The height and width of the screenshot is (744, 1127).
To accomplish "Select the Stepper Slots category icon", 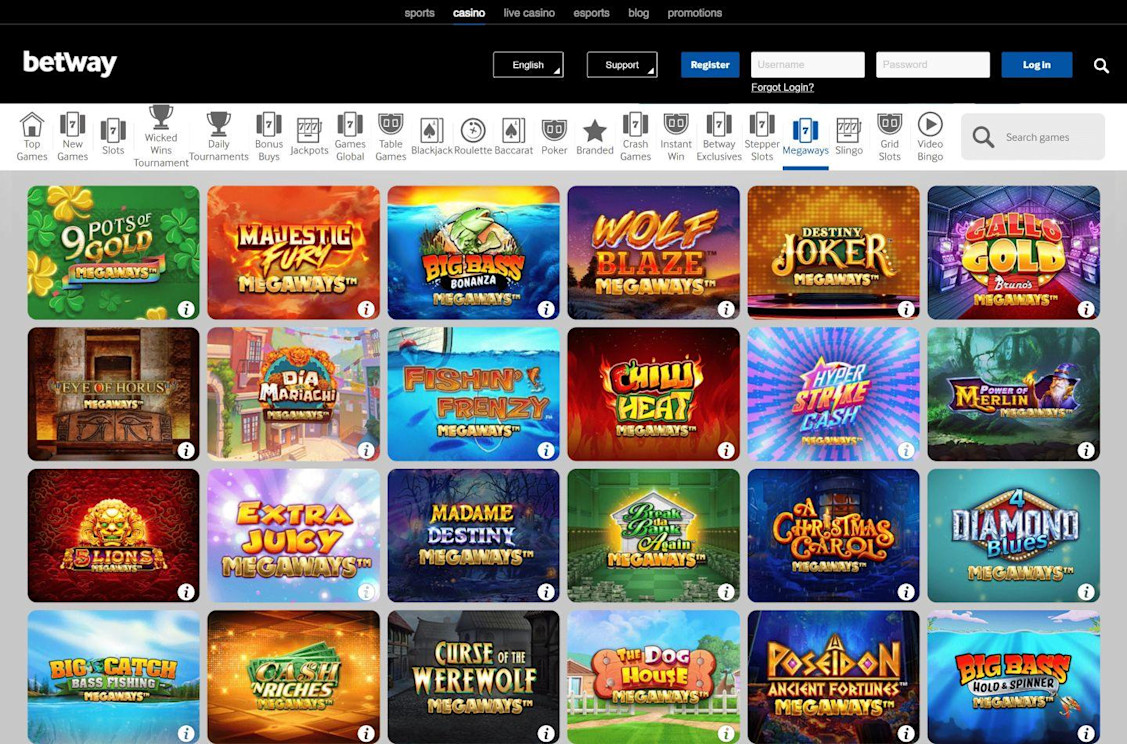I will tap(762, 124).
